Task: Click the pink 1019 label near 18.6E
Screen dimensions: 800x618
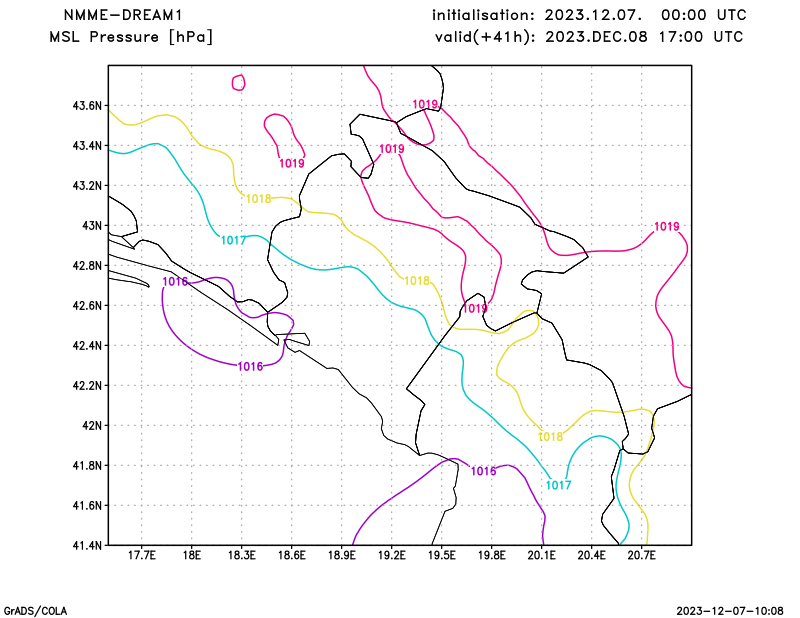Action: coord(292,163)
